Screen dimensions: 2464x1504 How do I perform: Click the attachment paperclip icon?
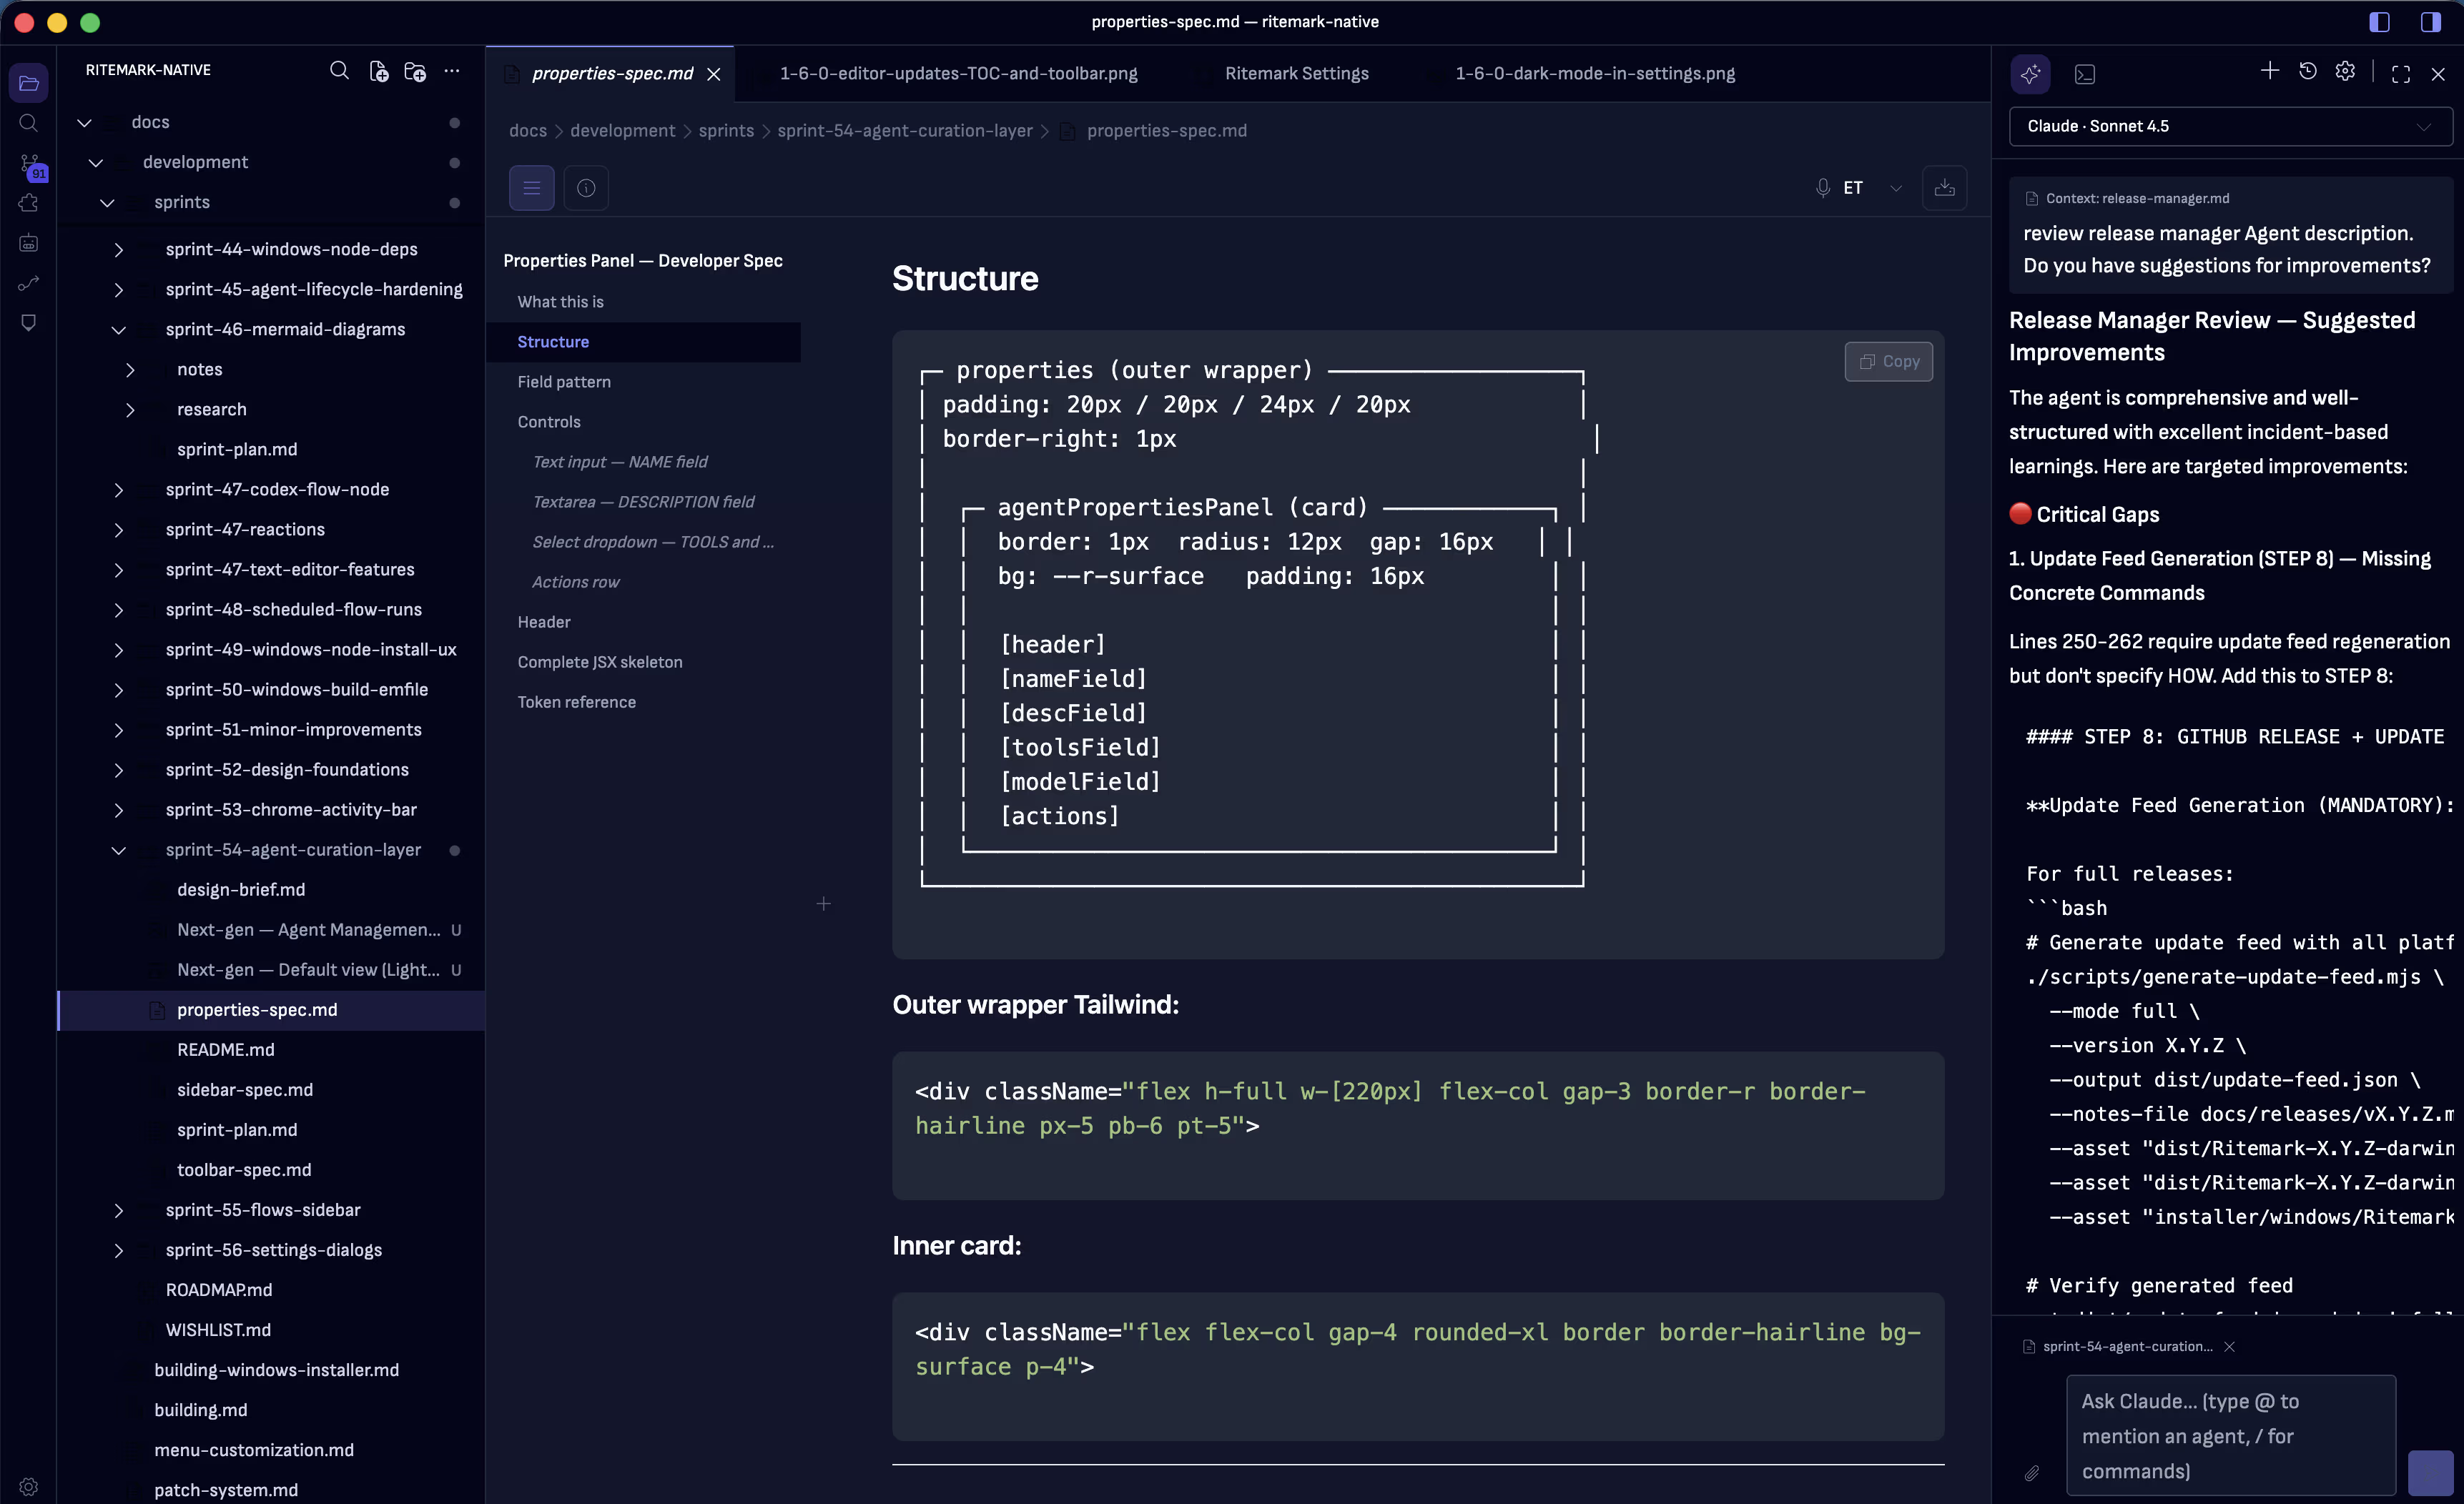pos(2032,1473)
